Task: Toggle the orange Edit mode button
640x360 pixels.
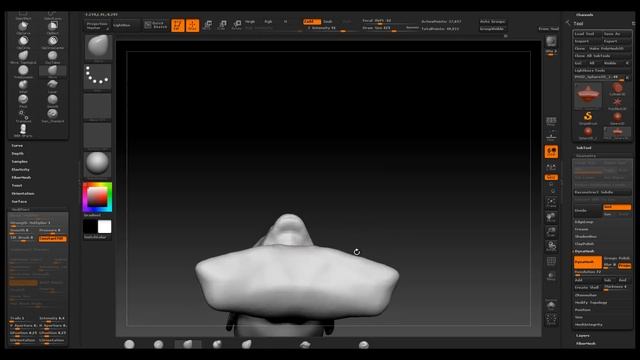Action: click(178, 25)
